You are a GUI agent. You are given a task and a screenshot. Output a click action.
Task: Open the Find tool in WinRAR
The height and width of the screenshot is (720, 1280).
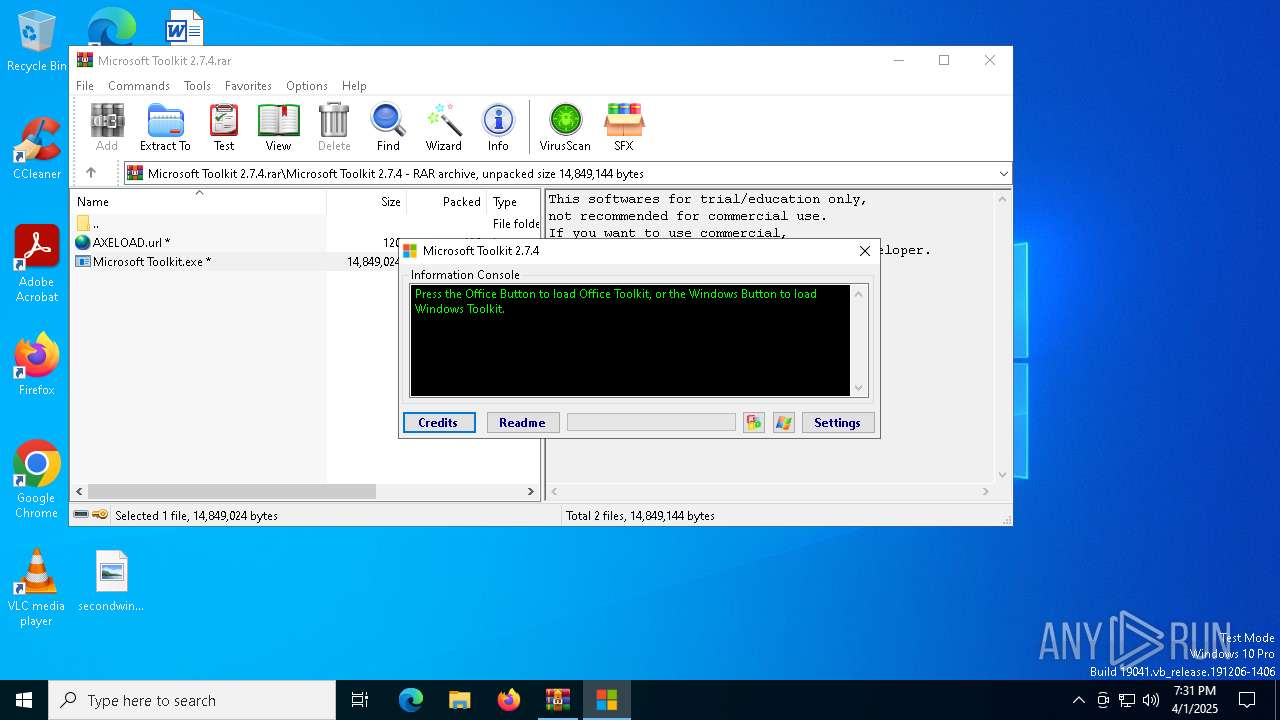click(x=388, y=127)
